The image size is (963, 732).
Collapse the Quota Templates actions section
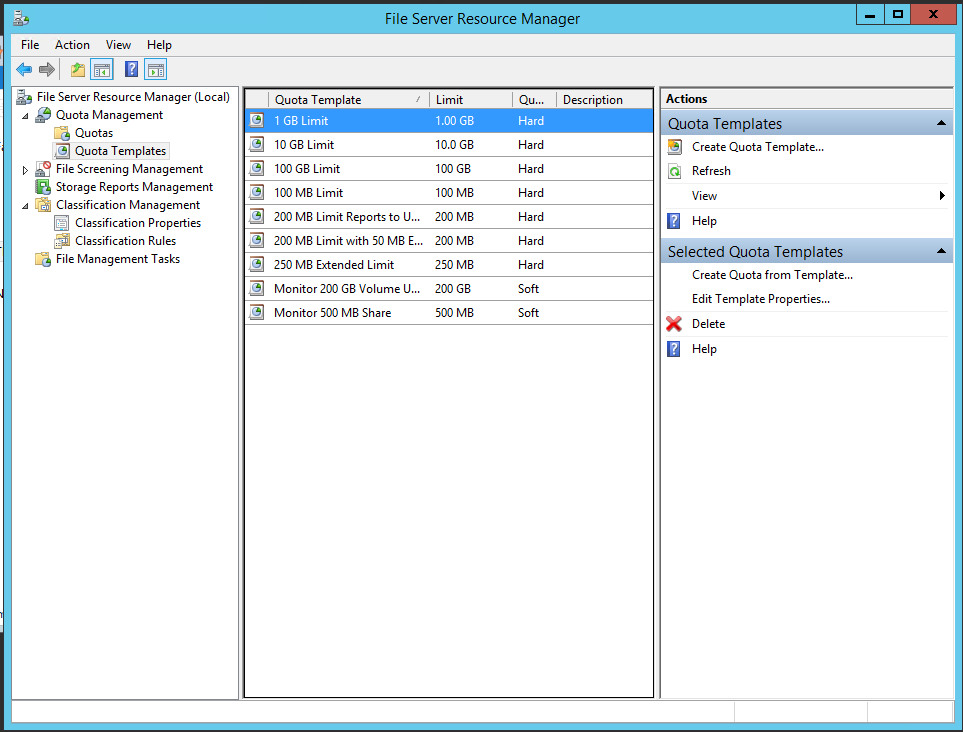click(941, 123)
